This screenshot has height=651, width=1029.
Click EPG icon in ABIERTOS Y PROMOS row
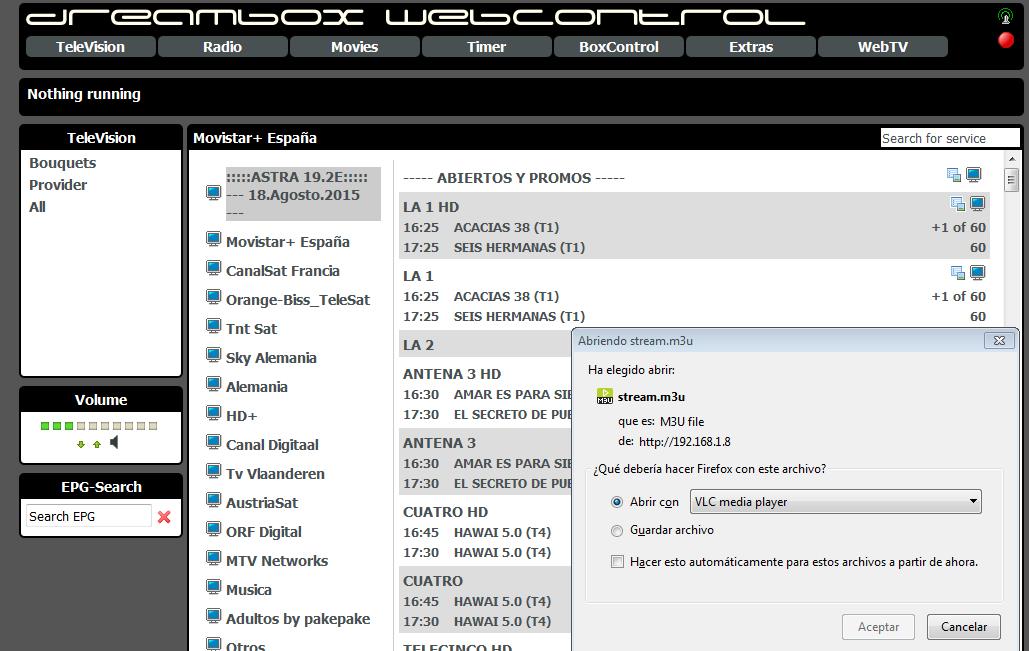[x=954, y=175]
